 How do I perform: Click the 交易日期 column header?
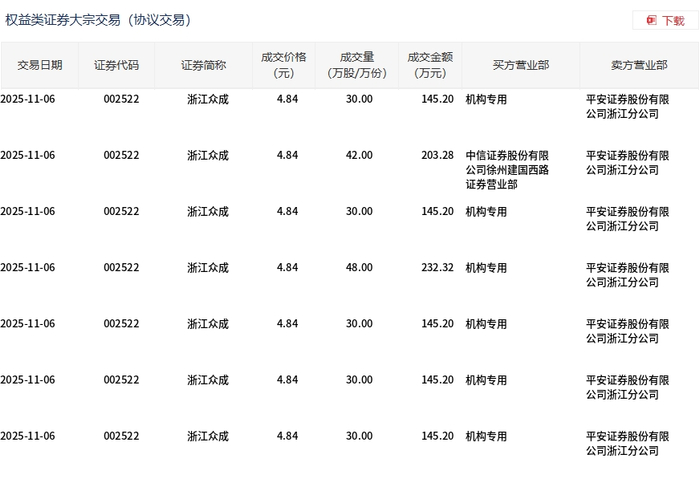tap(40, 65)
